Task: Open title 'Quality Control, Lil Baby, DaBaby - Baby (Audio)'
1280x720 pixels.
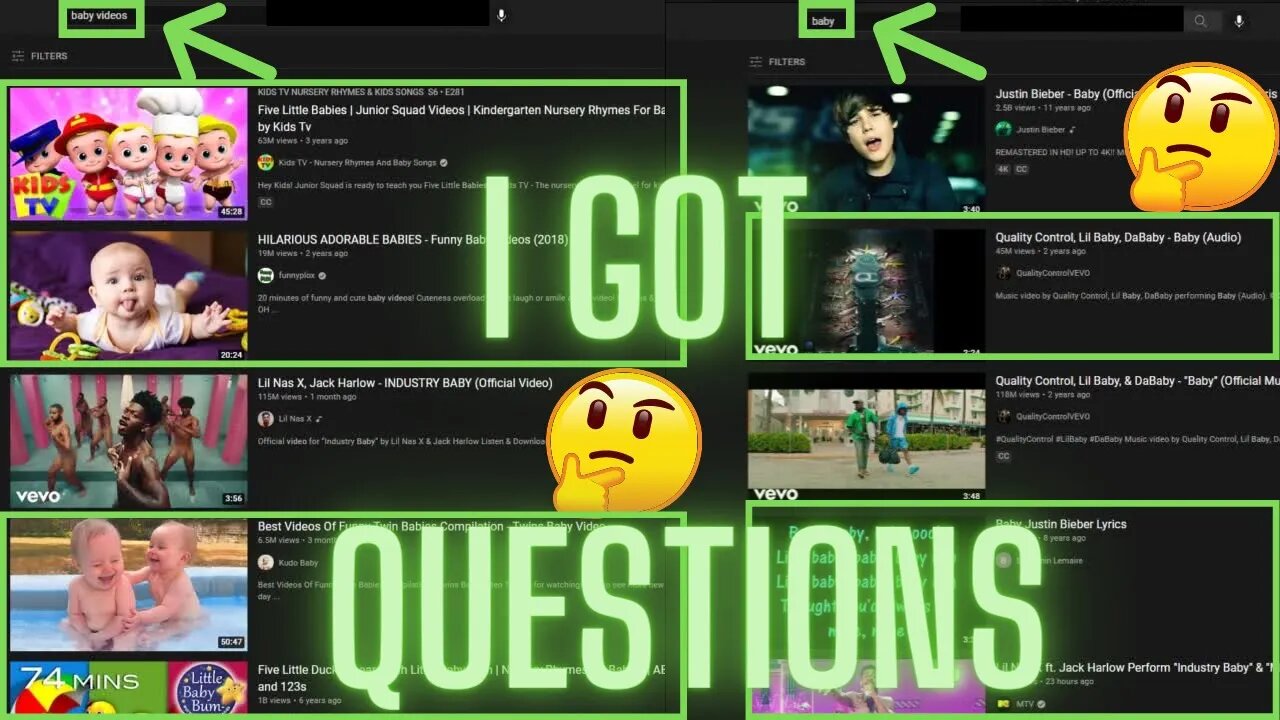Action: (1118, 238)
